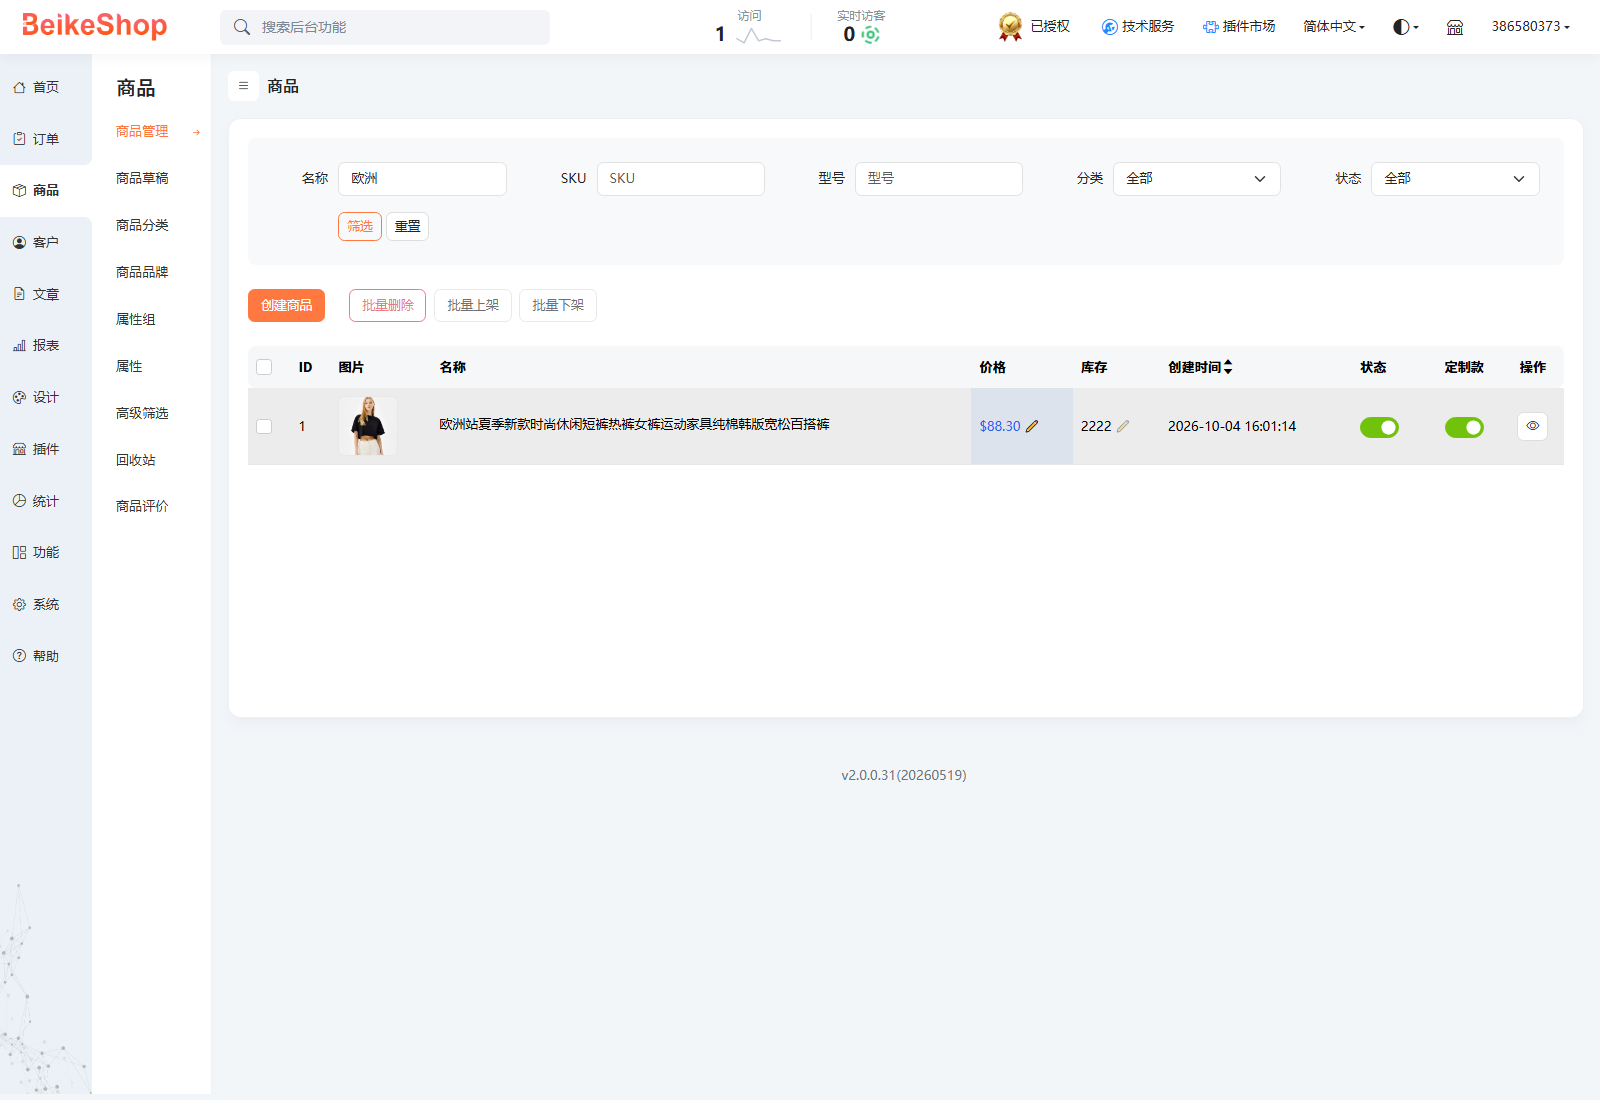The height and width of the screenshot is (1100, 1600).
Task: Click the 搜索后台功能 search box
Action: click(385, 27)
